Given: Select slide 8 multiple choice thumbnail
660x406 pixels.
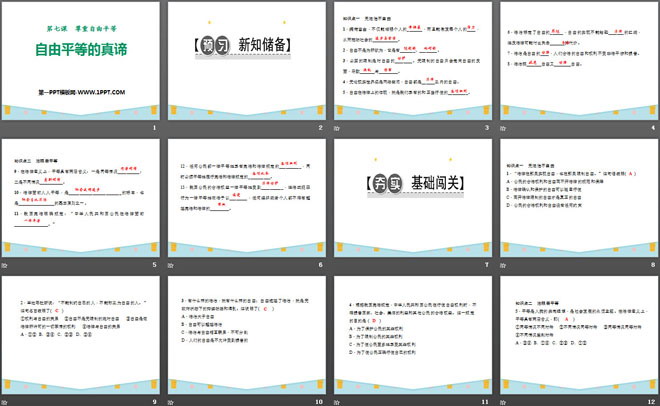Looking at the screenshot, I should pos(577,197).
